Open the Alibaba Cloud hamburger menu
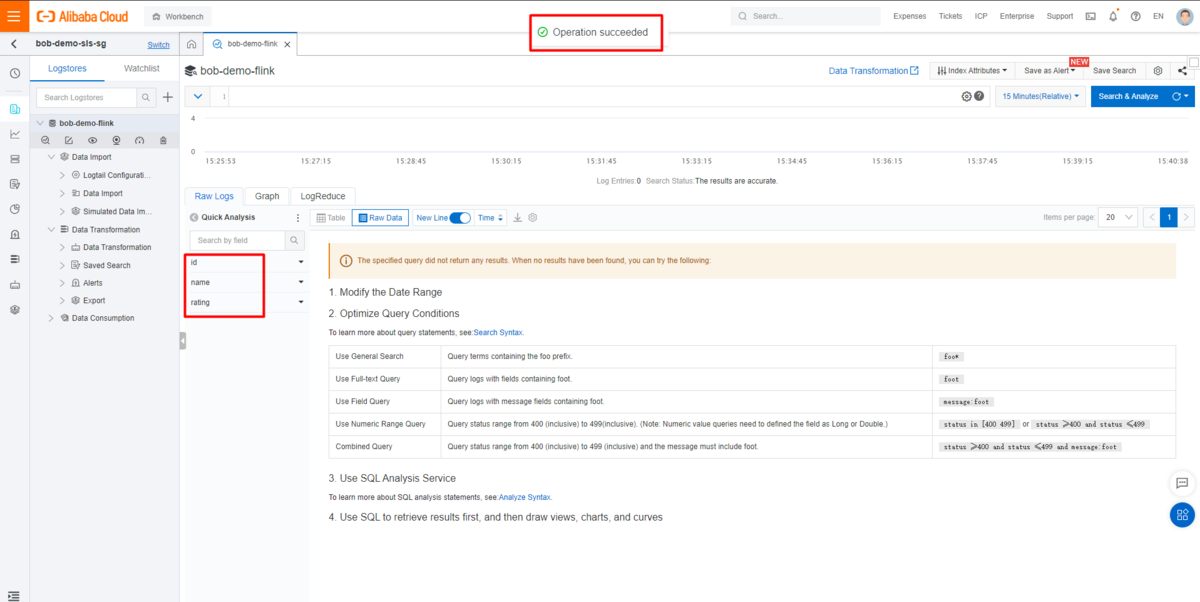 point(13,16)
